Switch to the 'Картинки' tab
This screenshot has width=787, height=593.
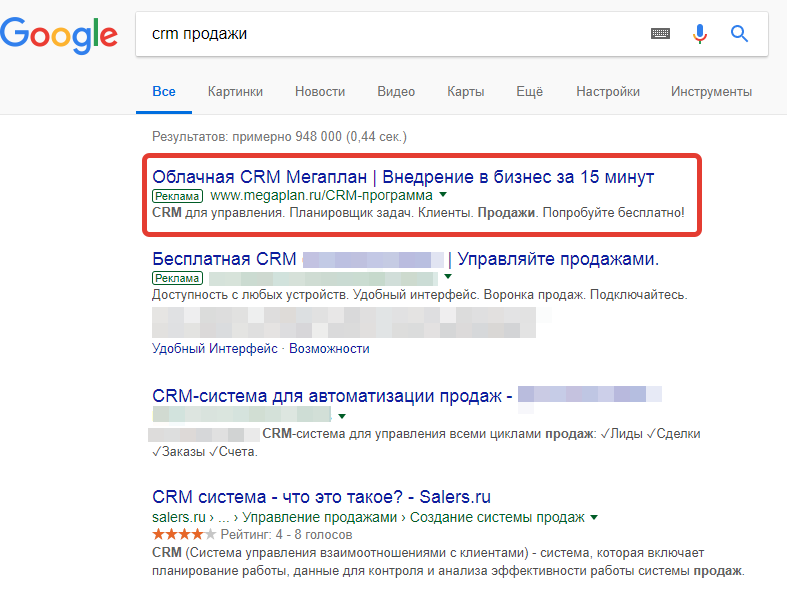(235, 92)
